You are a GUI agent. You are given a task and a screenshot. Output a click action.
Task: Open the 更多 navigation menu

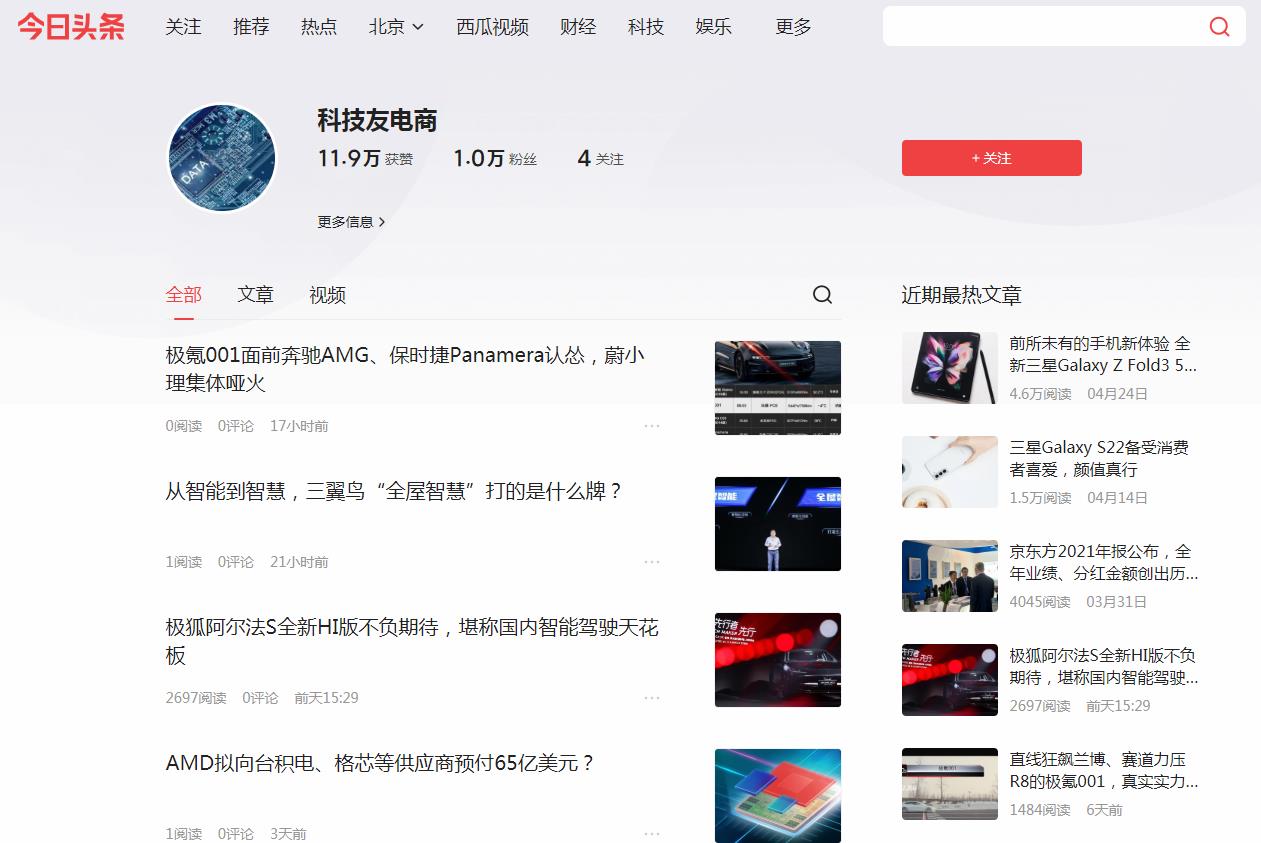click(793, 27)
